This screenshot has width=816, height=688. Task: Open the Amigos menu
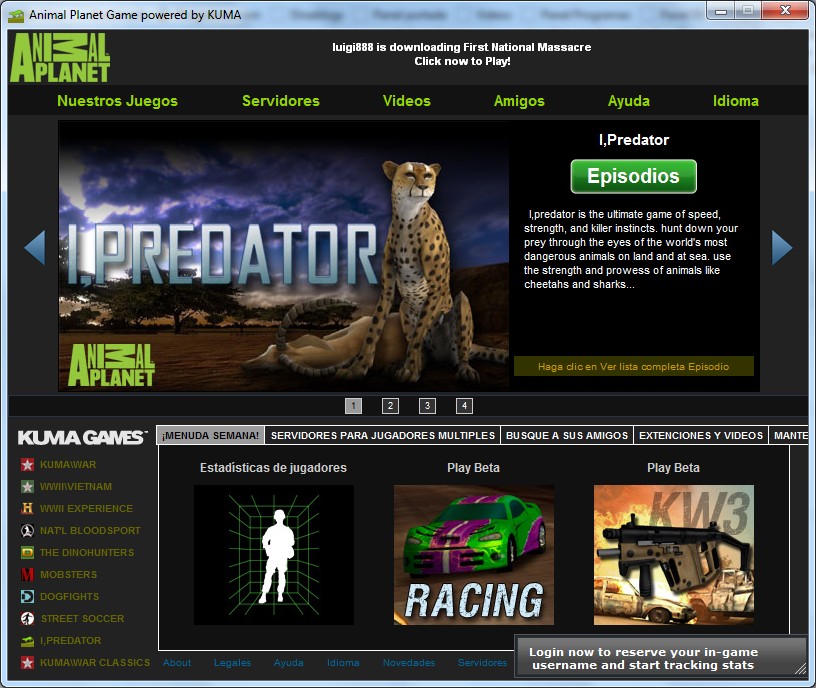click(x=519, y=101)
